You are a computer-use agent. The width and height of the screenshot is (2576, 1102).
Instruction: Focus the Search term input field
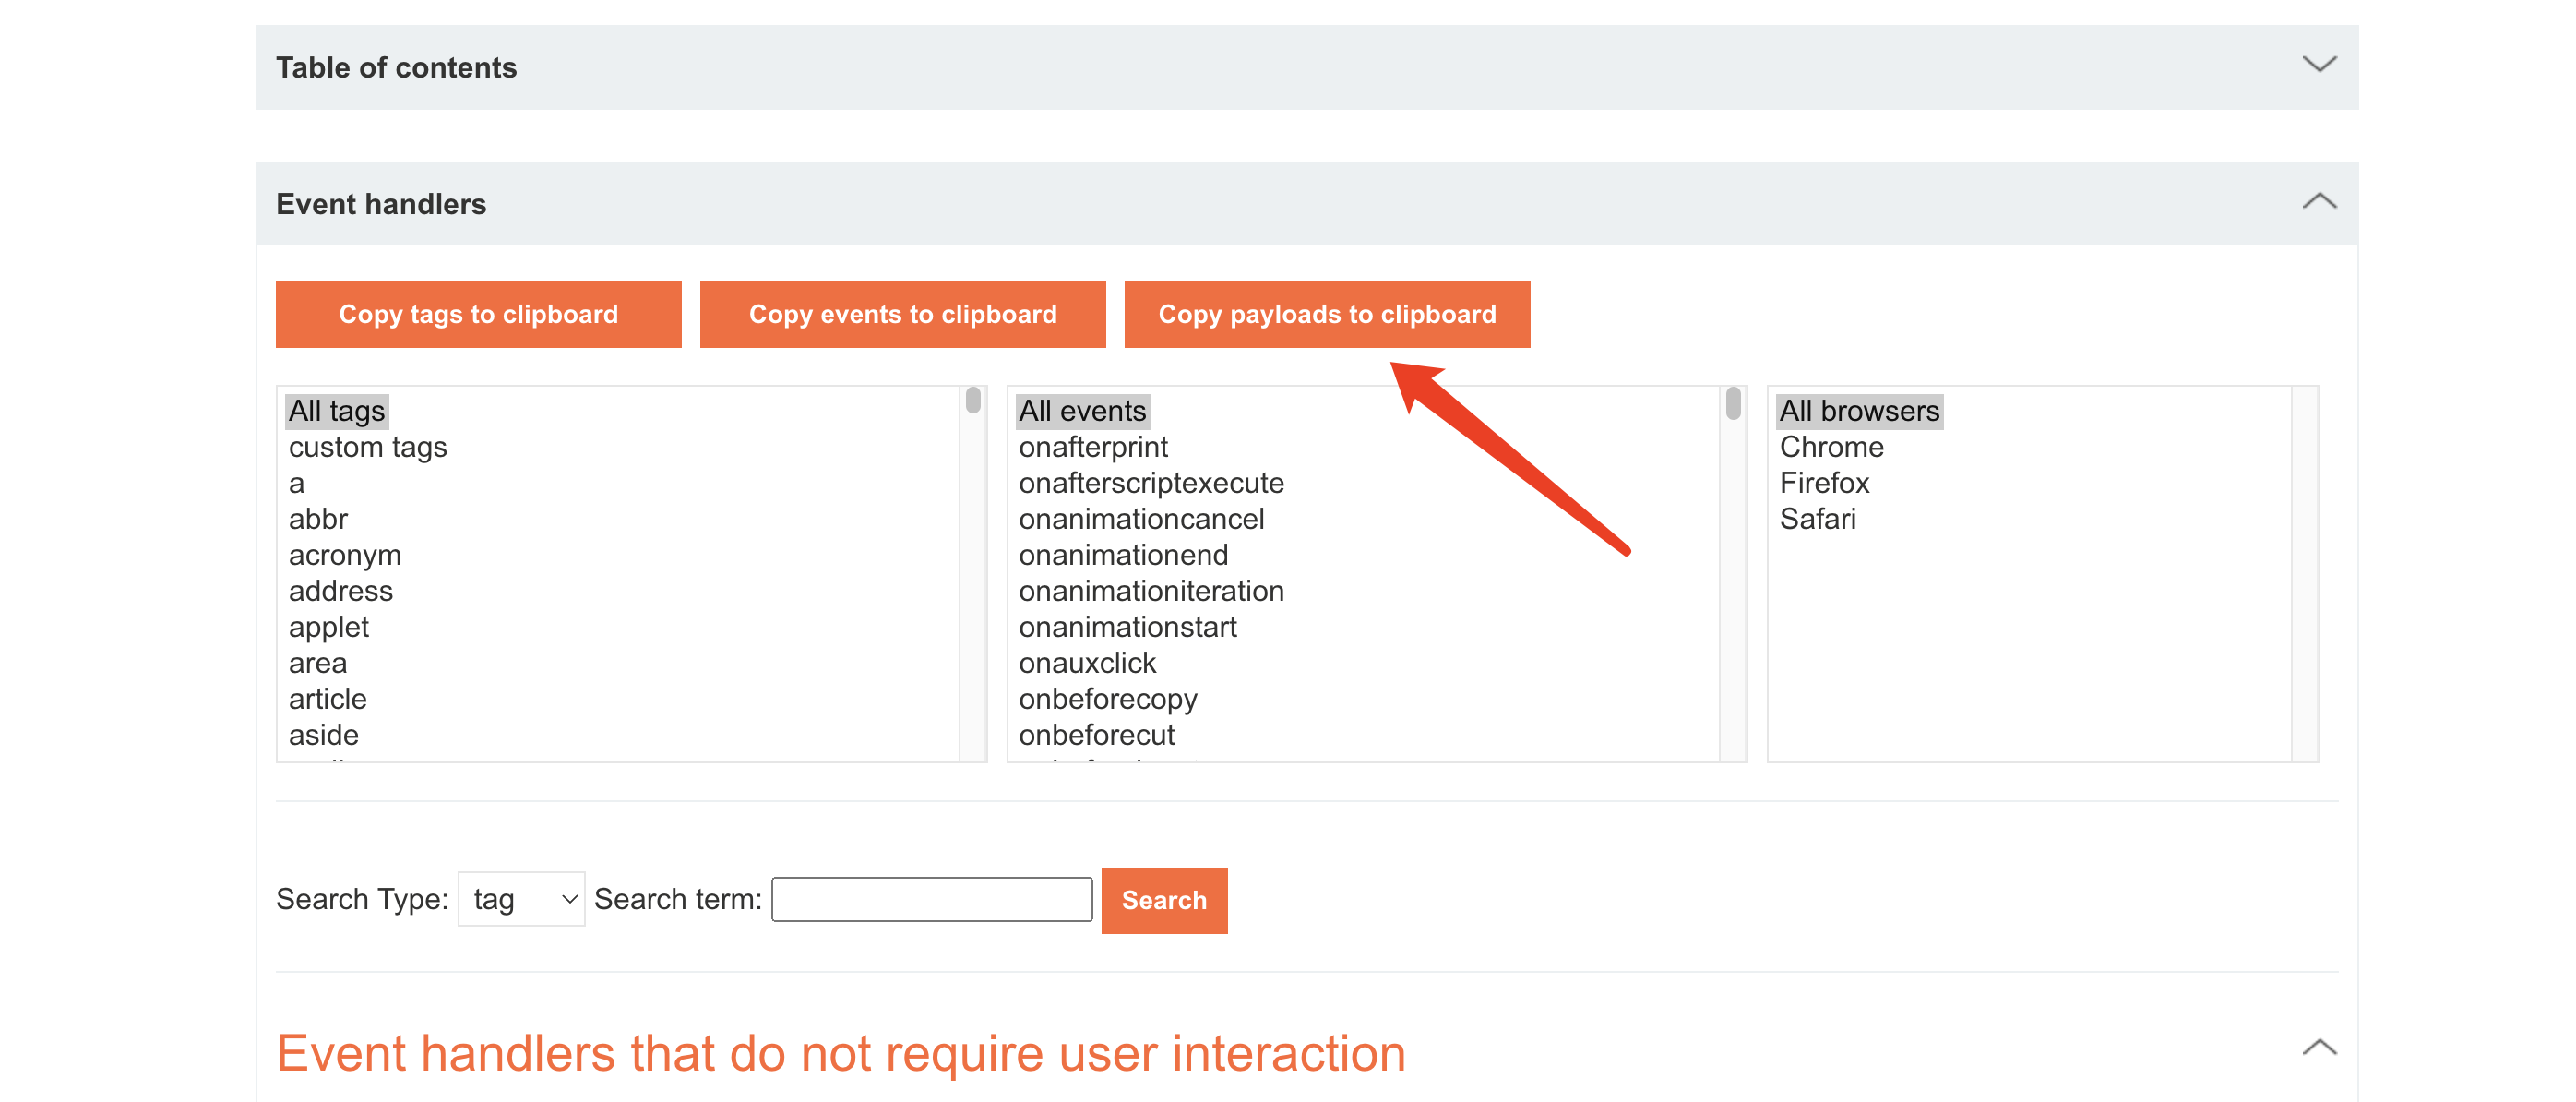click(x=931, y=899)
